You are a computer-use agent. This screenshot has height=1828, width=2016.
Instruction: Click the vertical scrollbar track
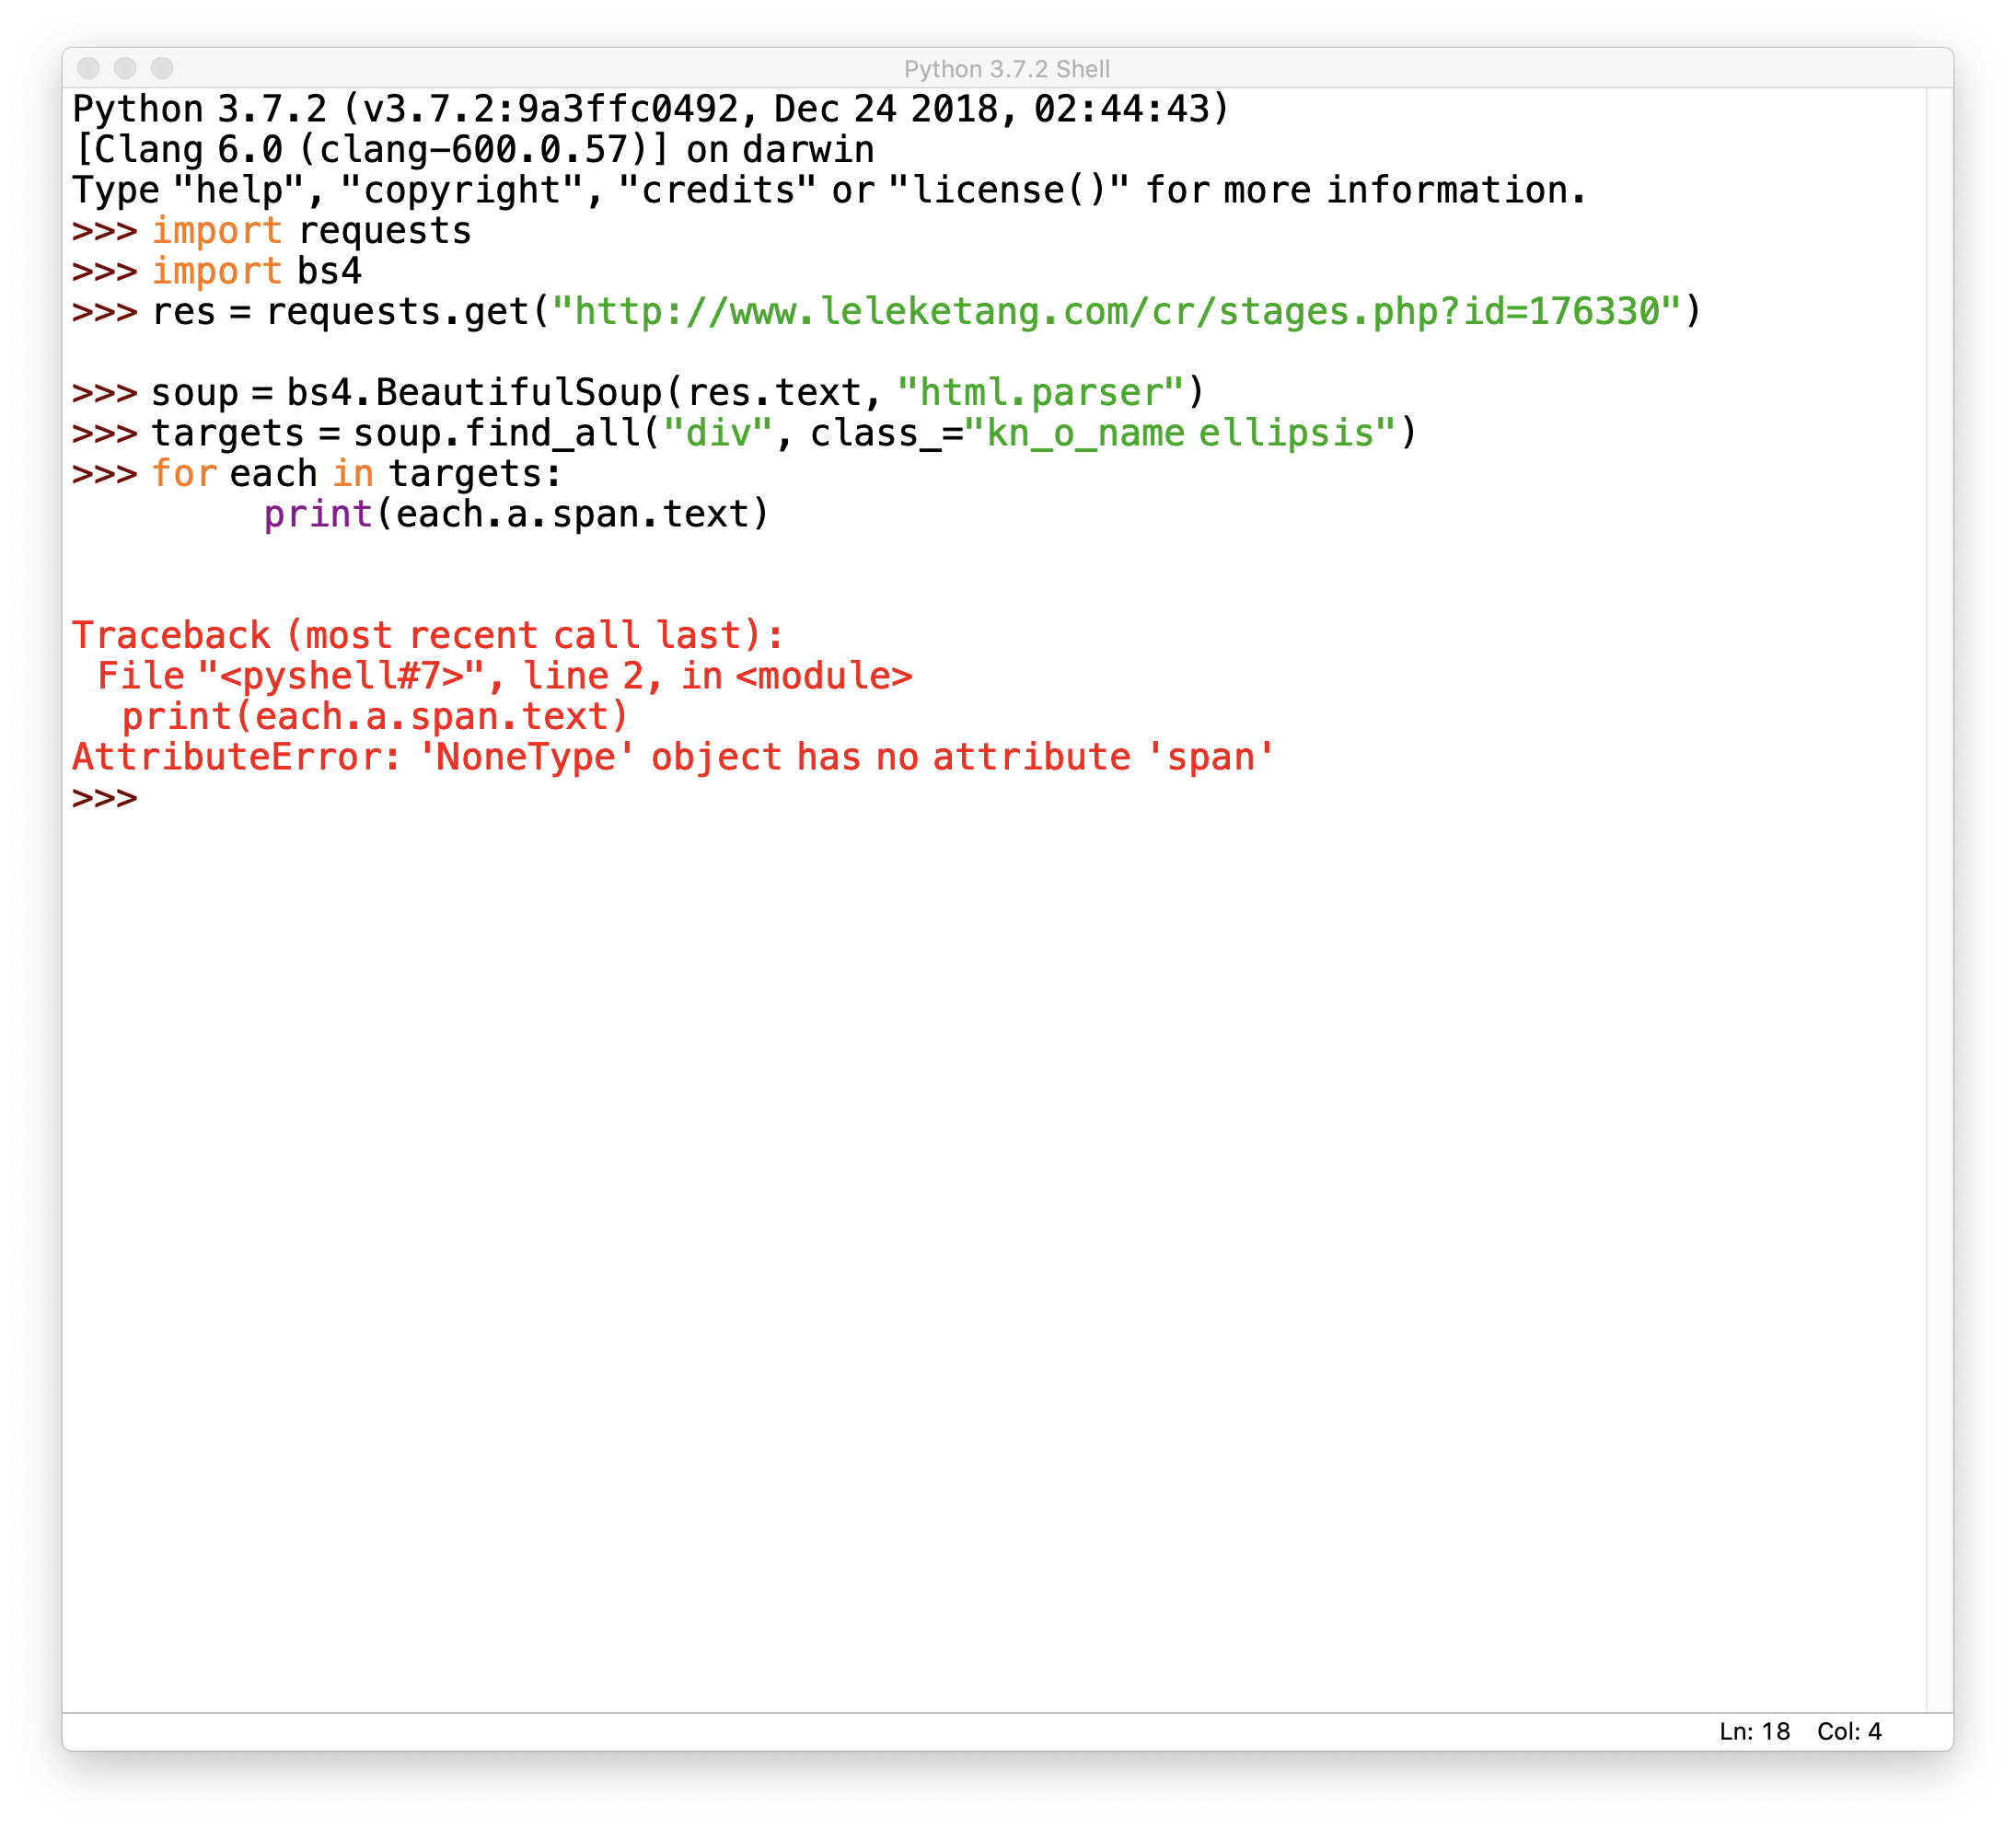(1939, 900)
